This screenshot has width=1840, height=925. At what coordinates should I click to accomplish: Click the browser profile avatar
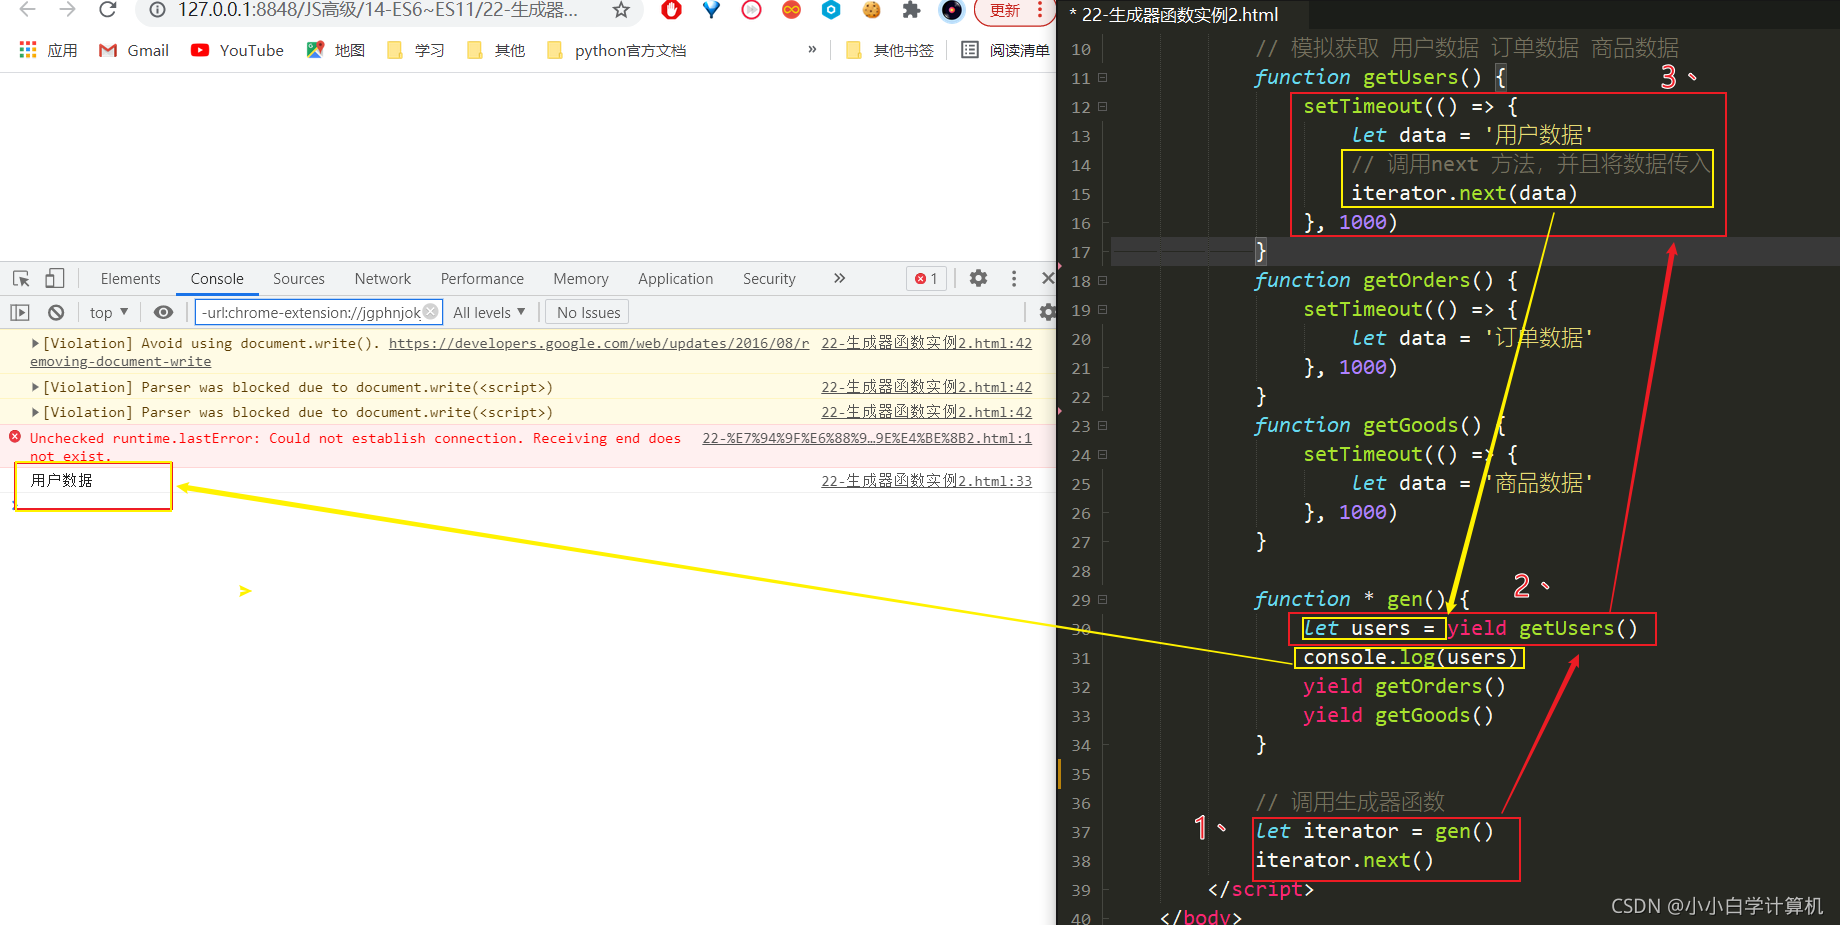coord(952,10)
